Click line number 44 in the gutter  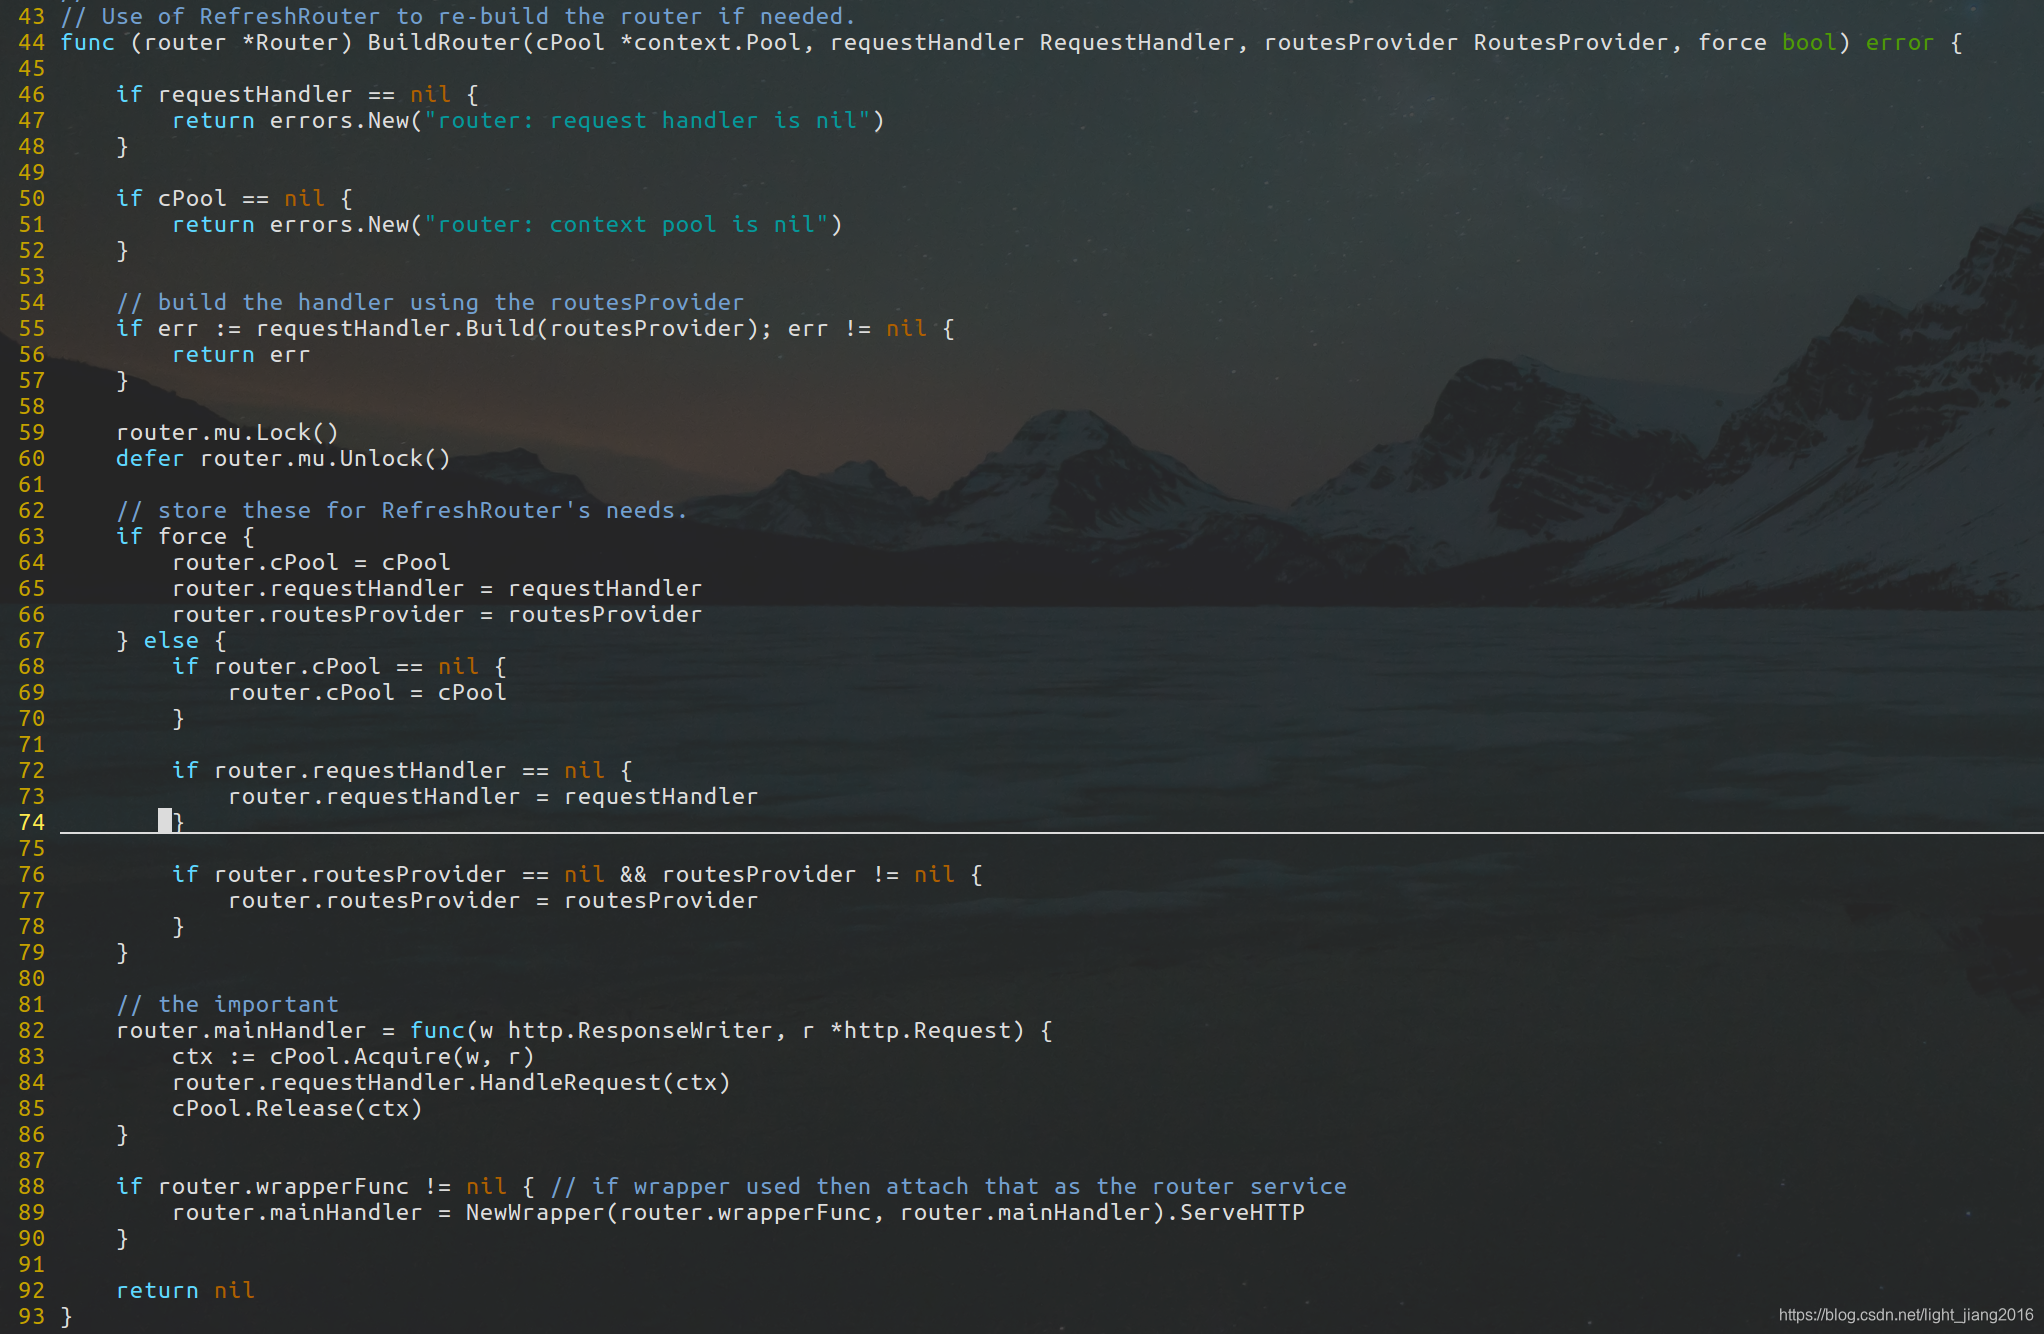[x=31, y=43]
